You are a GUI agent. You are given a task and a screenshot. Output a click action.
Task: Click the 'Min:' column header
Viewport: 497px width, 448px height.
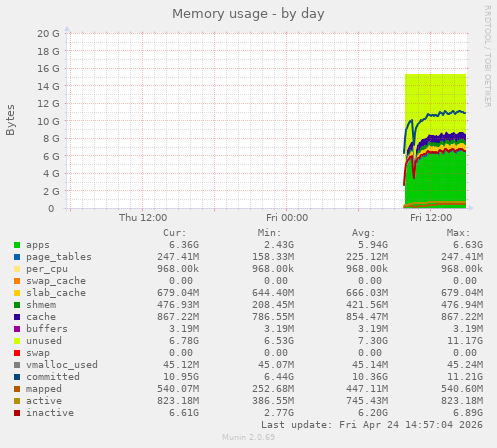click(x=269, y=233)
